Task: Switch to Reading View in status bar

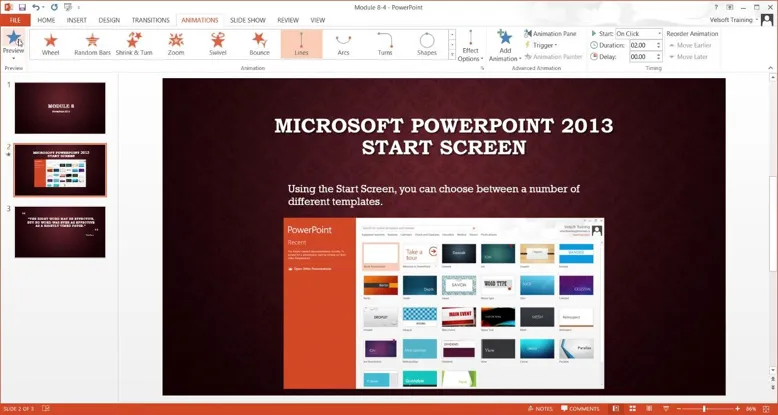Action: pos(649,409)
